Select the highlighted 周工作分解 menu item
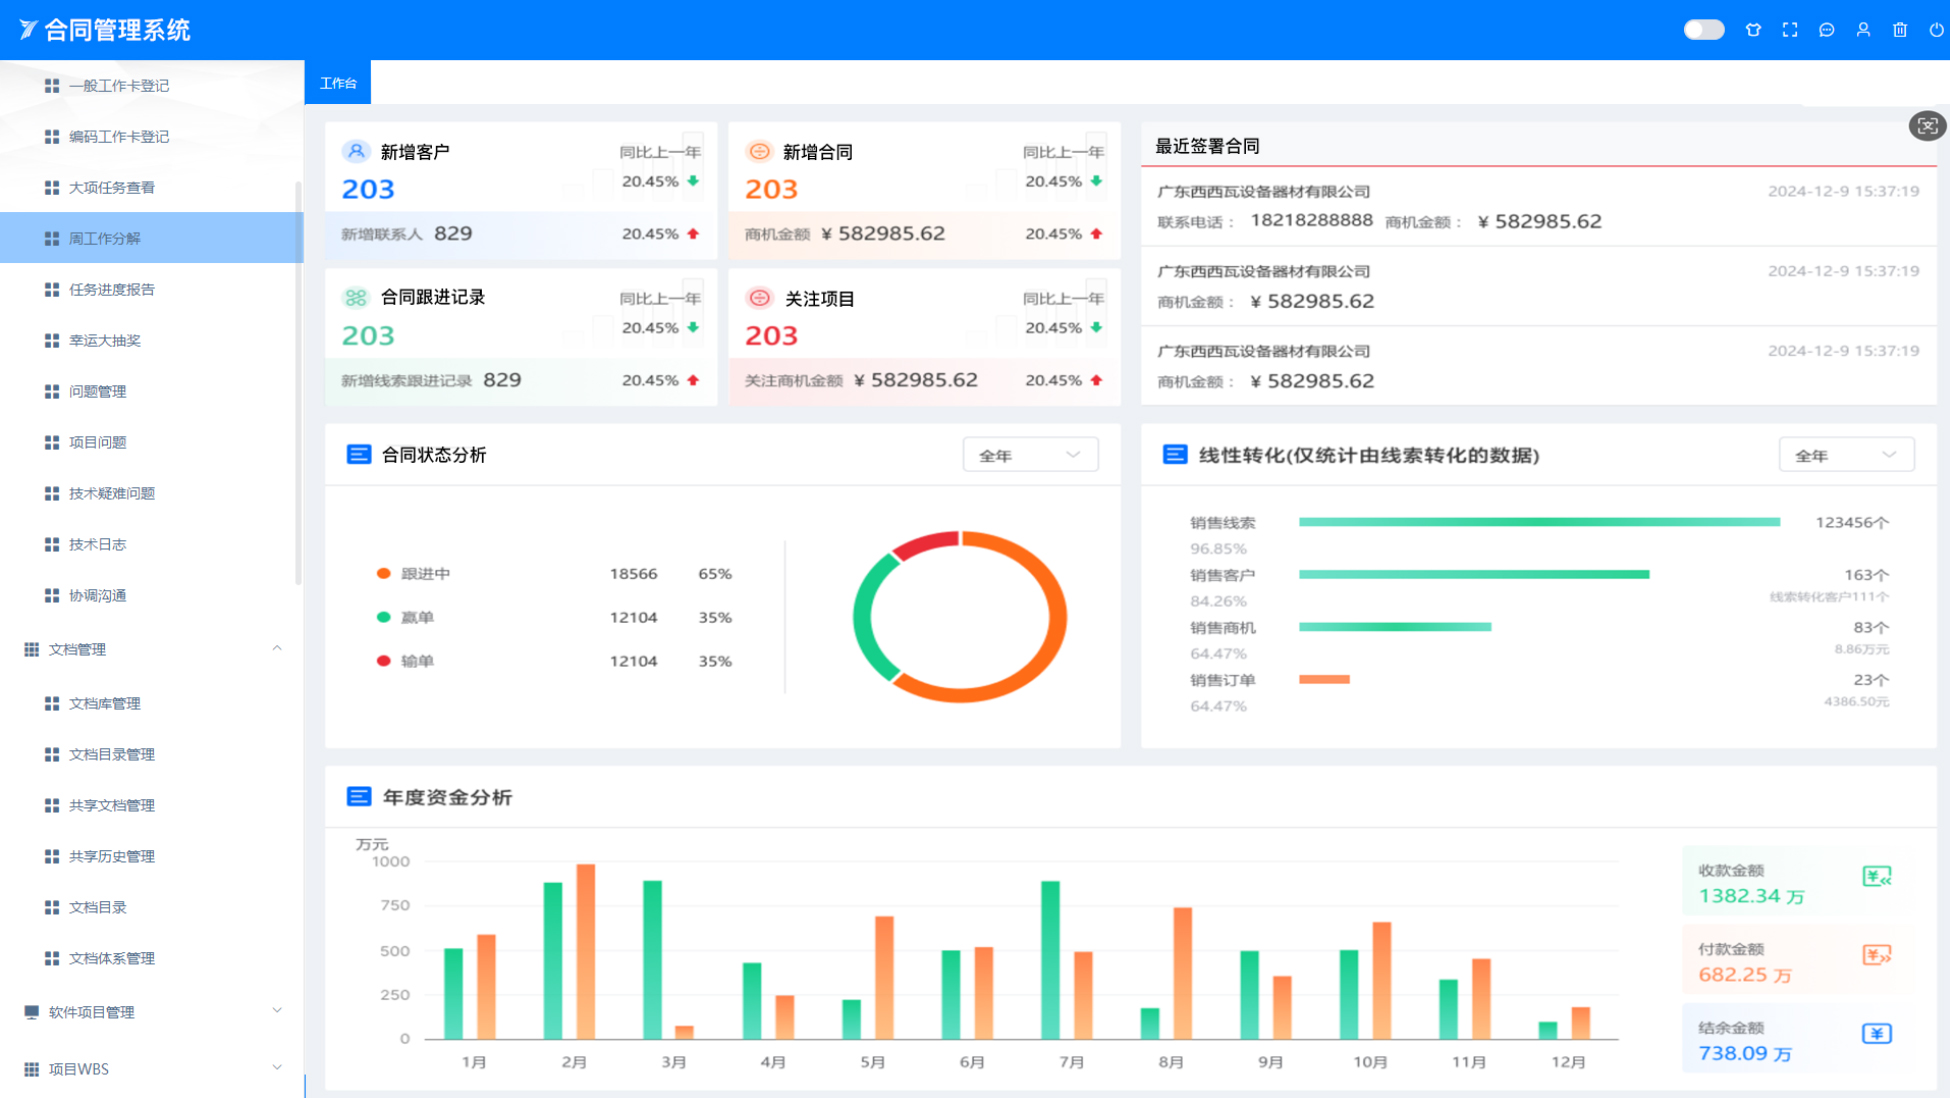This screenshot has width=1950, height=1098. 152,238
